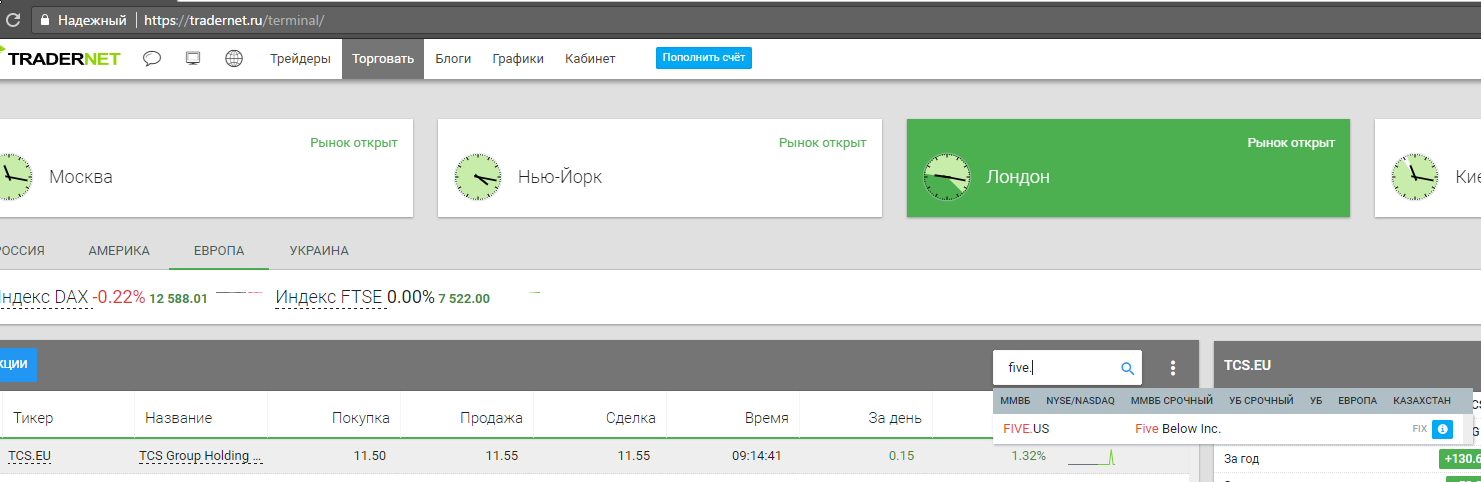Sort by Тикер column header
1481x482 pixels.
pyautogui.click(x=34, y=418)
